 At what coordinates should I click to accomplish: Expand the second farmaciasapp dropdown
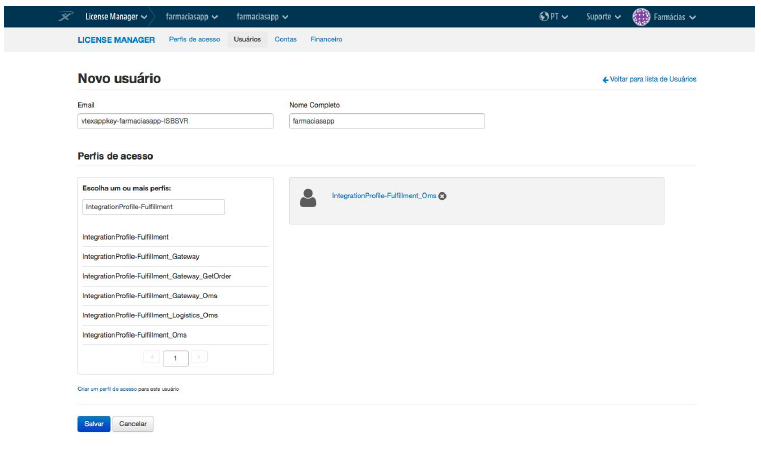pyautogui.click(x=262, y=17)
